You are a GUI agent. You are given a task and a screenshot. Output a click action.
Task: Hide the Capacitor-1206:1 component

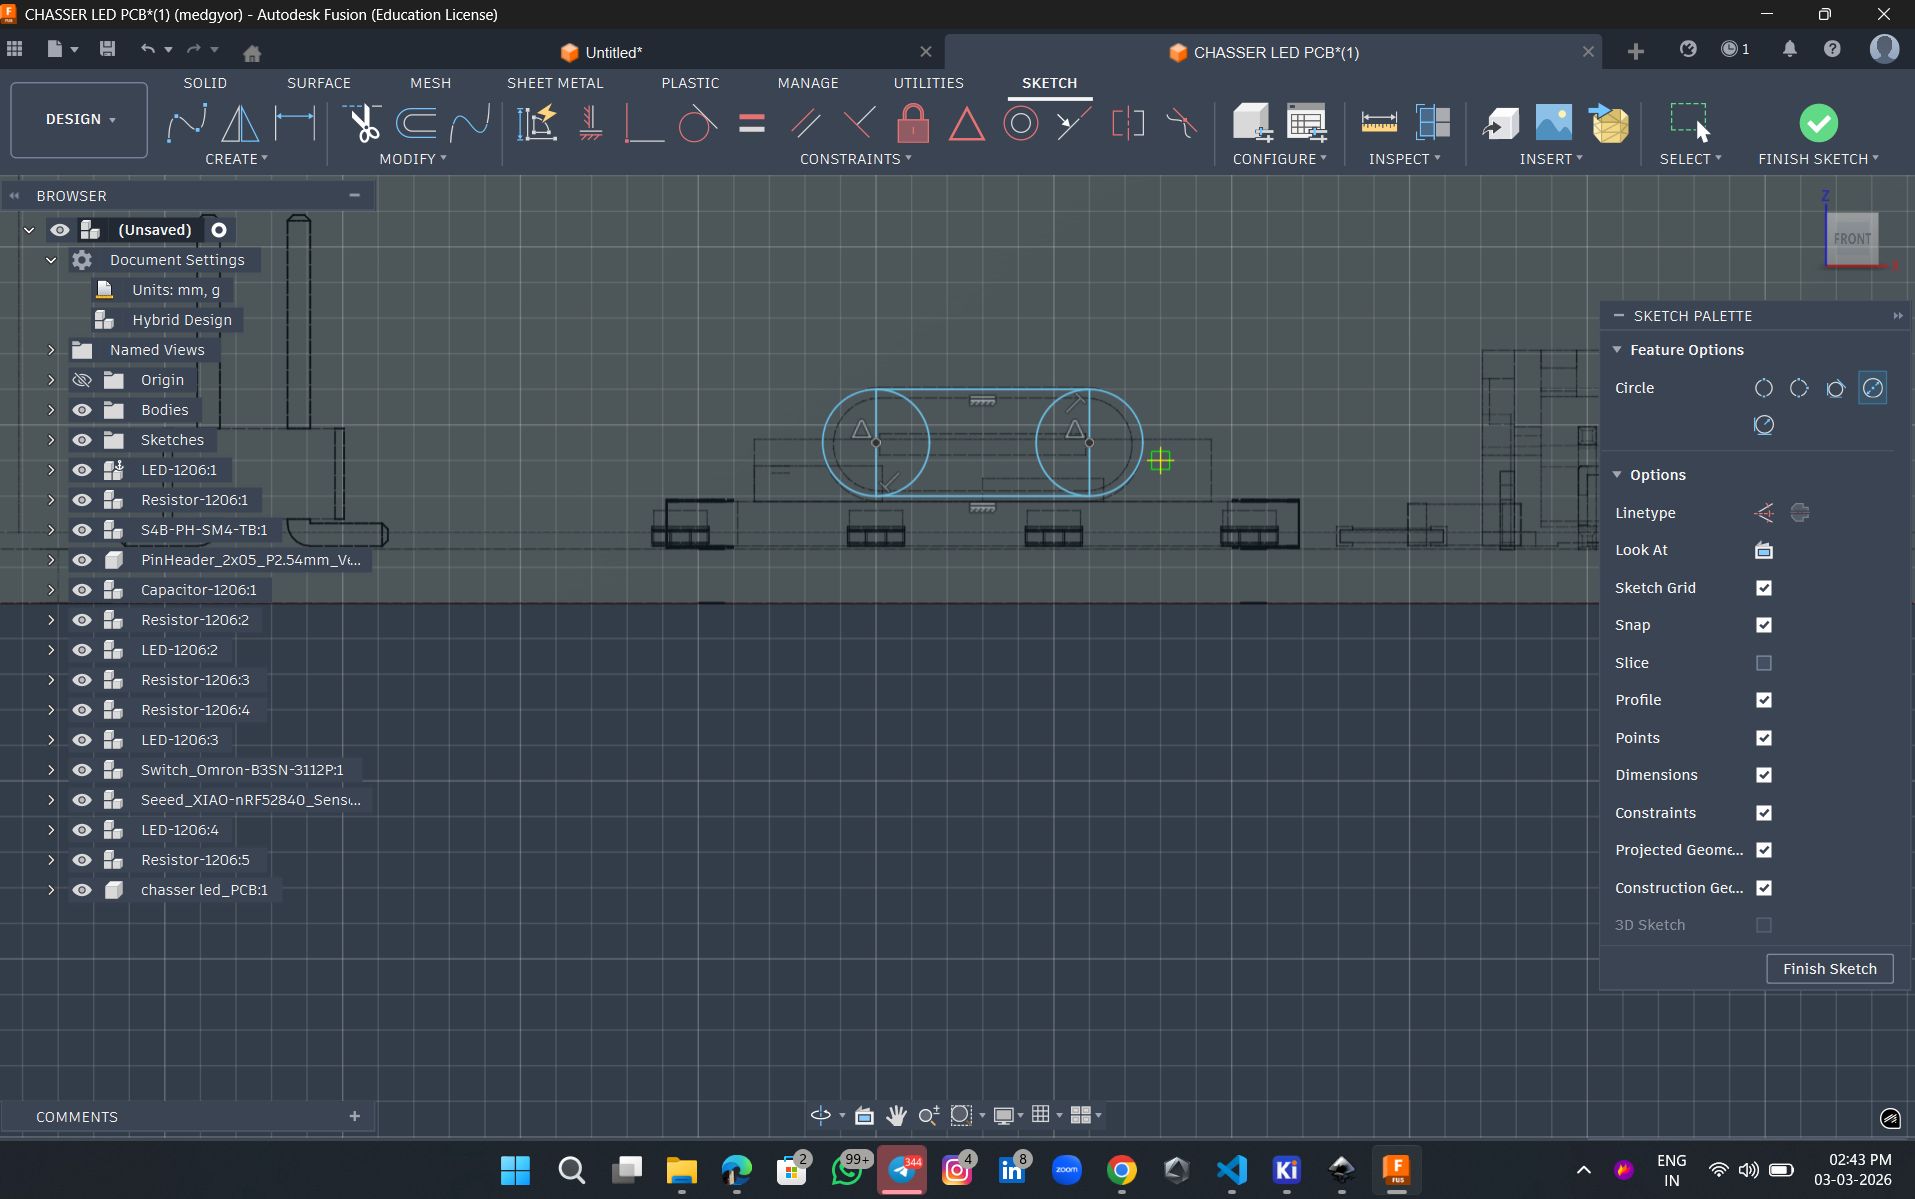click(82, 590)
